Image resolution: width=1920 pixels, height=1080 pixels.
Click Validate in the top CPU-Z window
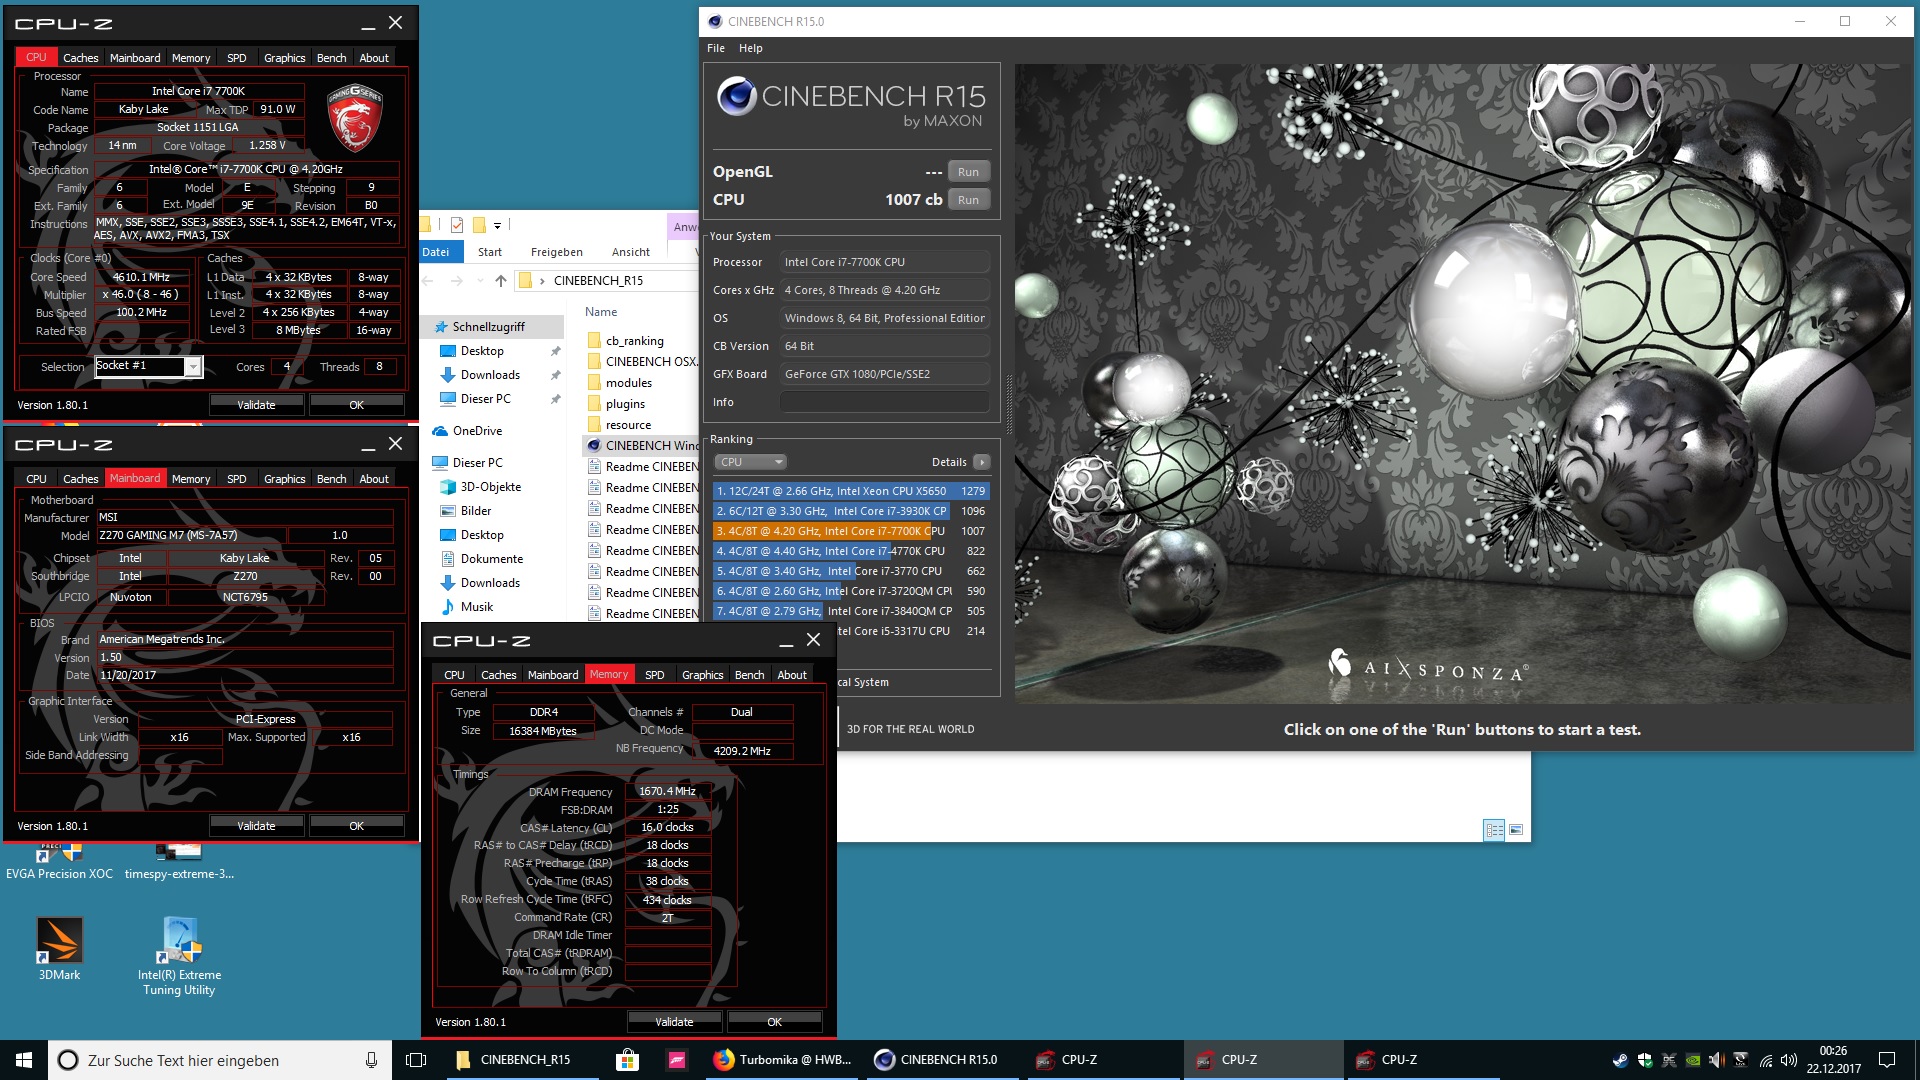coord(256,405)
